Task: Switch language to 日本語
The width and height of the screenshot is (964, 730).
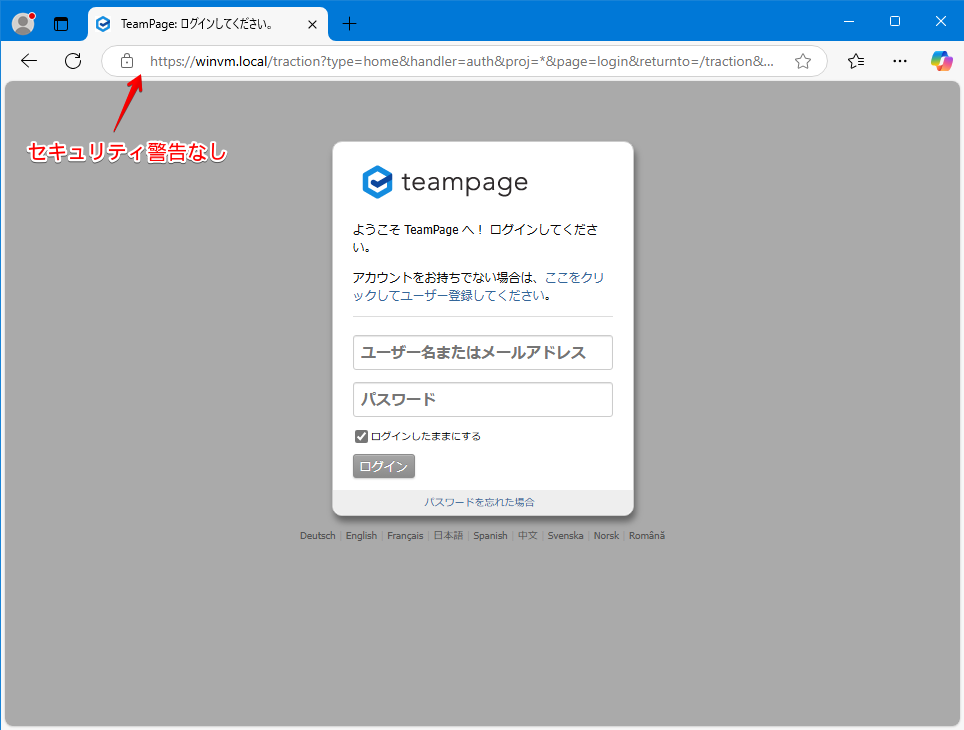Action: click(448, 536)
